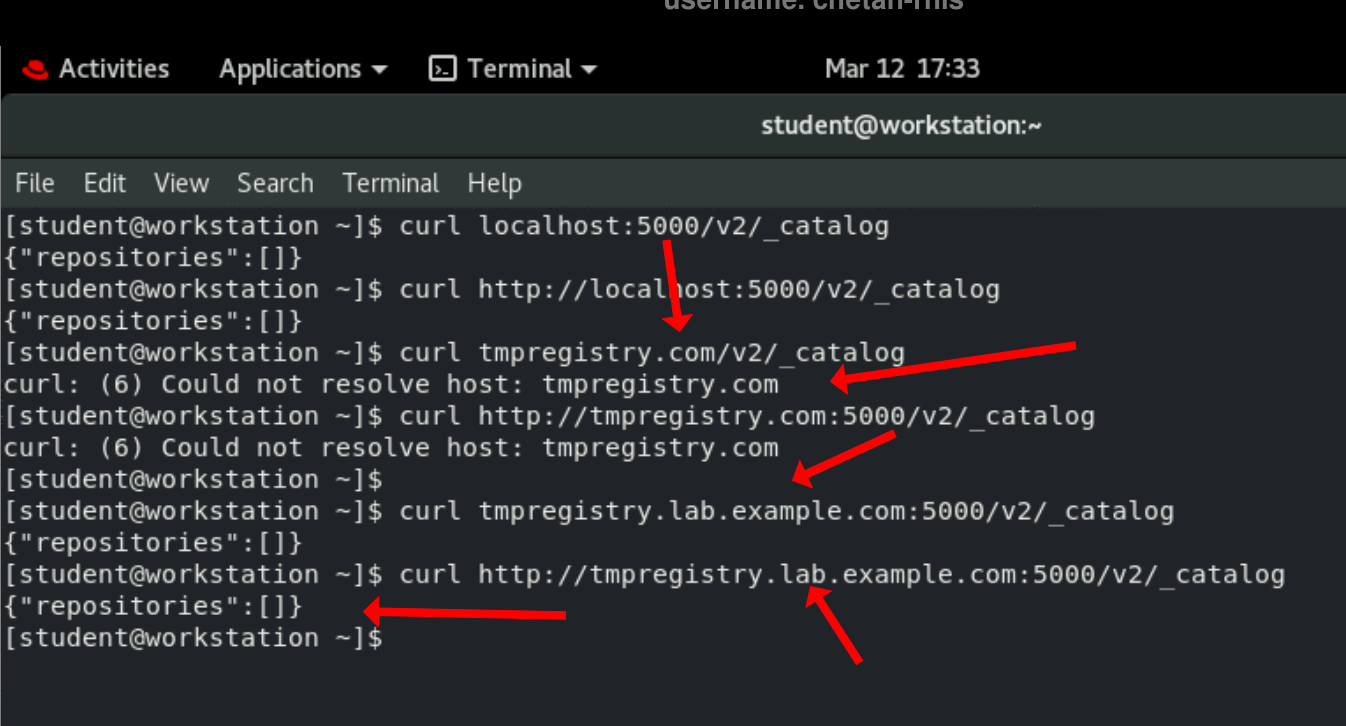Open the Terminal menu in the menu bar

[390, 183]
